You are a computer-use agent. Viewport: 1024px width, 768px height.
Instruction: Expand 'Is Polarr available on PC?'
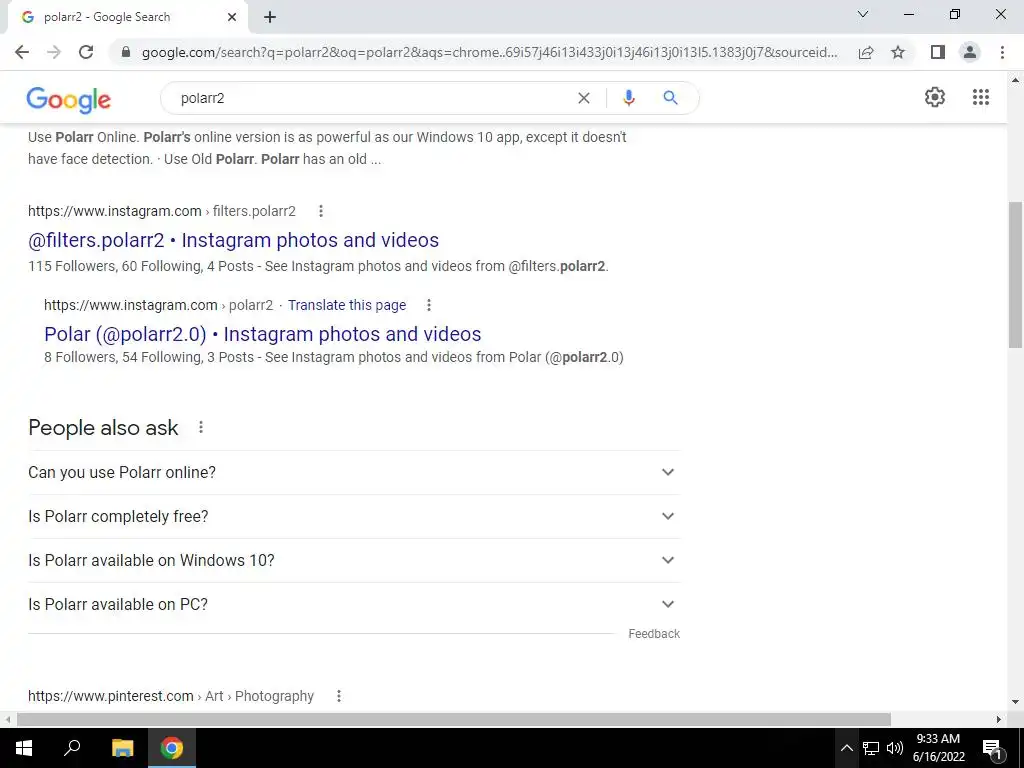pyautogui.click(x=354, y=605)
